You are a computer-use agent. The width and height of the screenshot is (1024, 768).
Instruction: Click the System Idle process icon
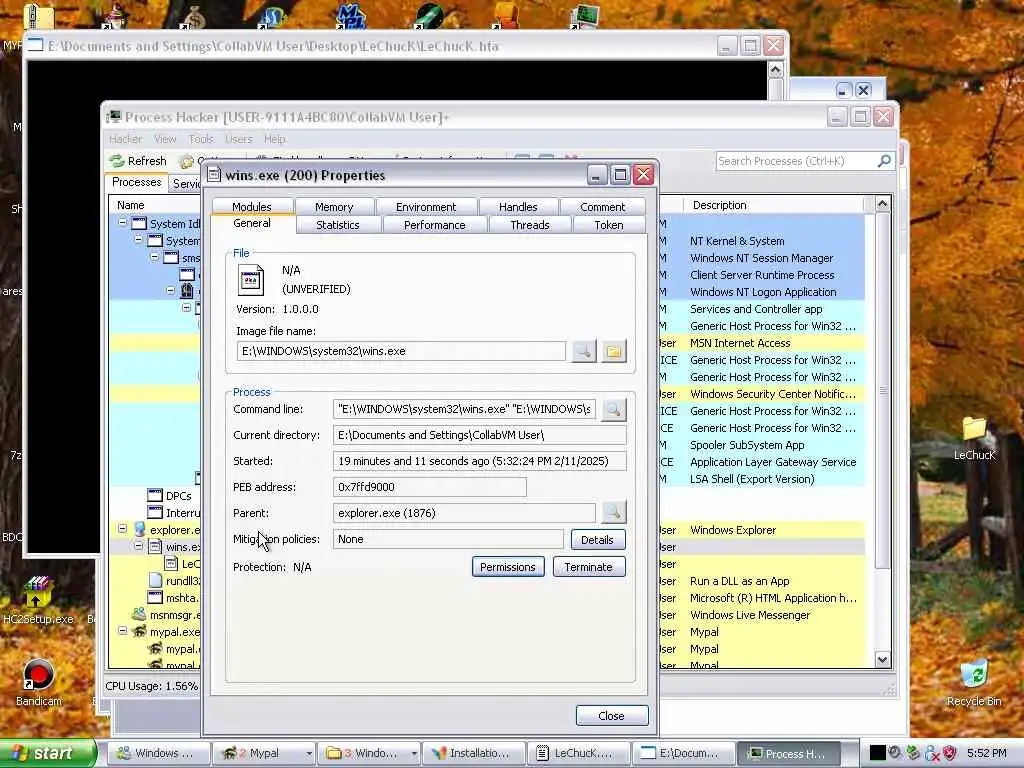point(139,223)
